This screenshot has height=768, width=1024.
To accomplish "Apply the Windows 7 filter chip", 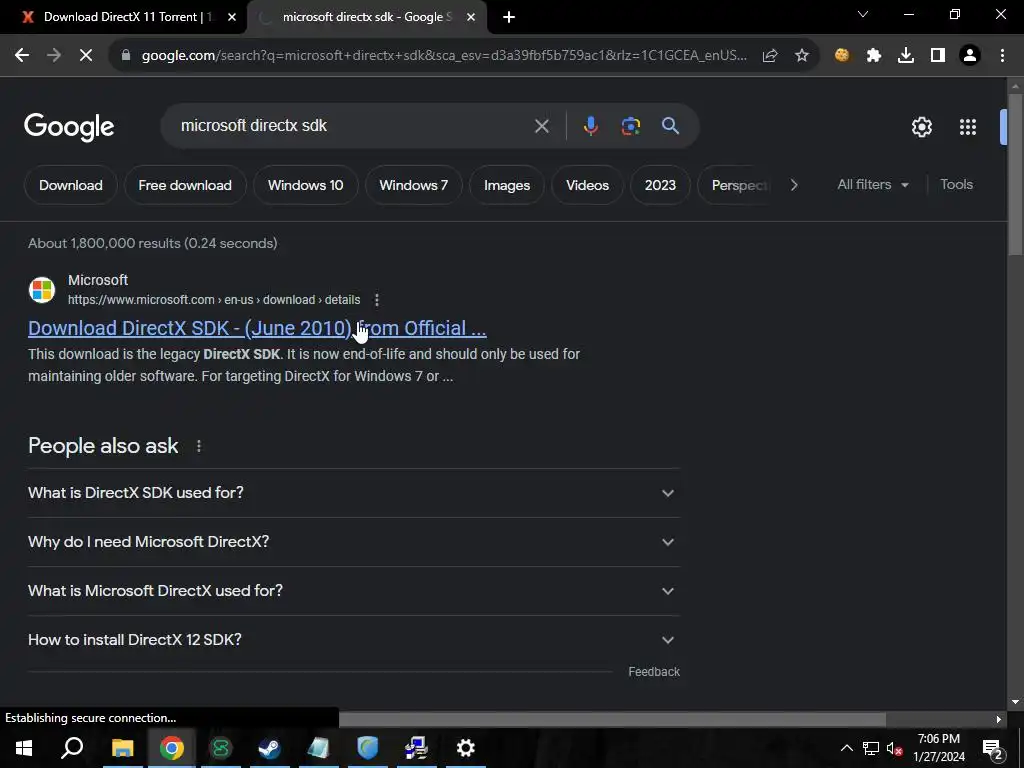I will coord(413,185).
